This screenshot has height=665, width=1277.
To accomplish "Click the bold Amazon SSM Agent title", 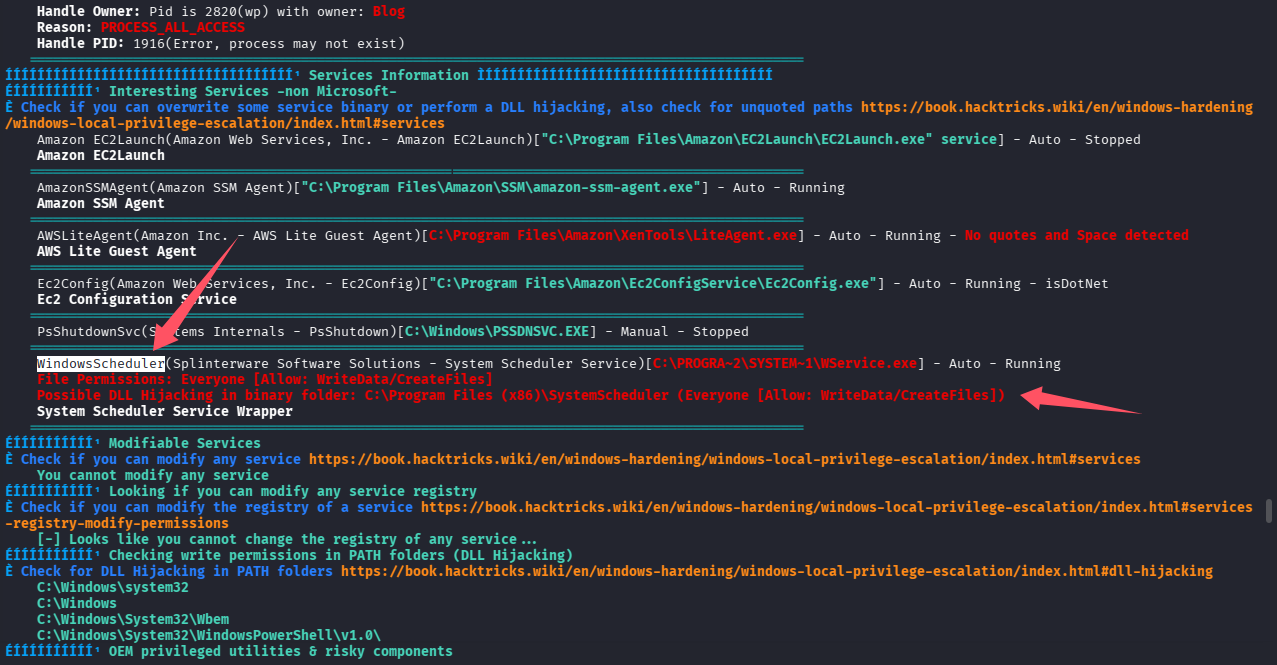I will tap(100, 203).
